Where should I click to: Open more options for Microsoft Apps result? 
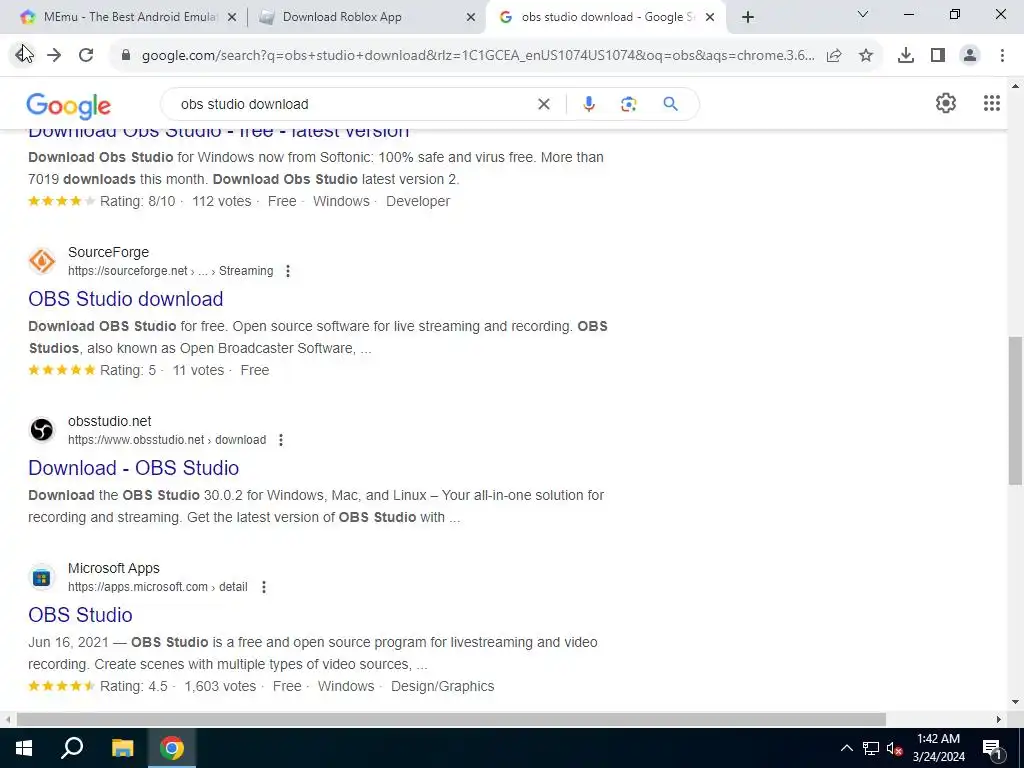click(263, 587)
